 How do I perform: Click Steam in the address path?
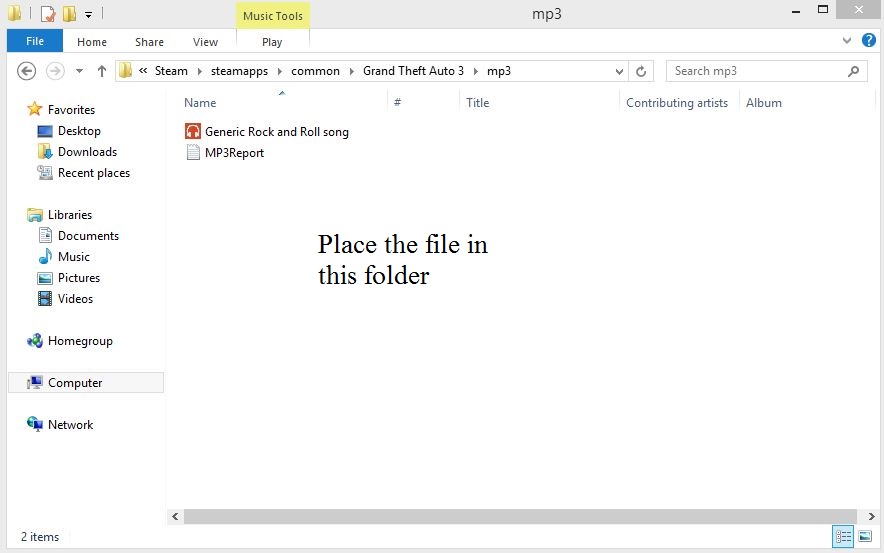(171, 71)
